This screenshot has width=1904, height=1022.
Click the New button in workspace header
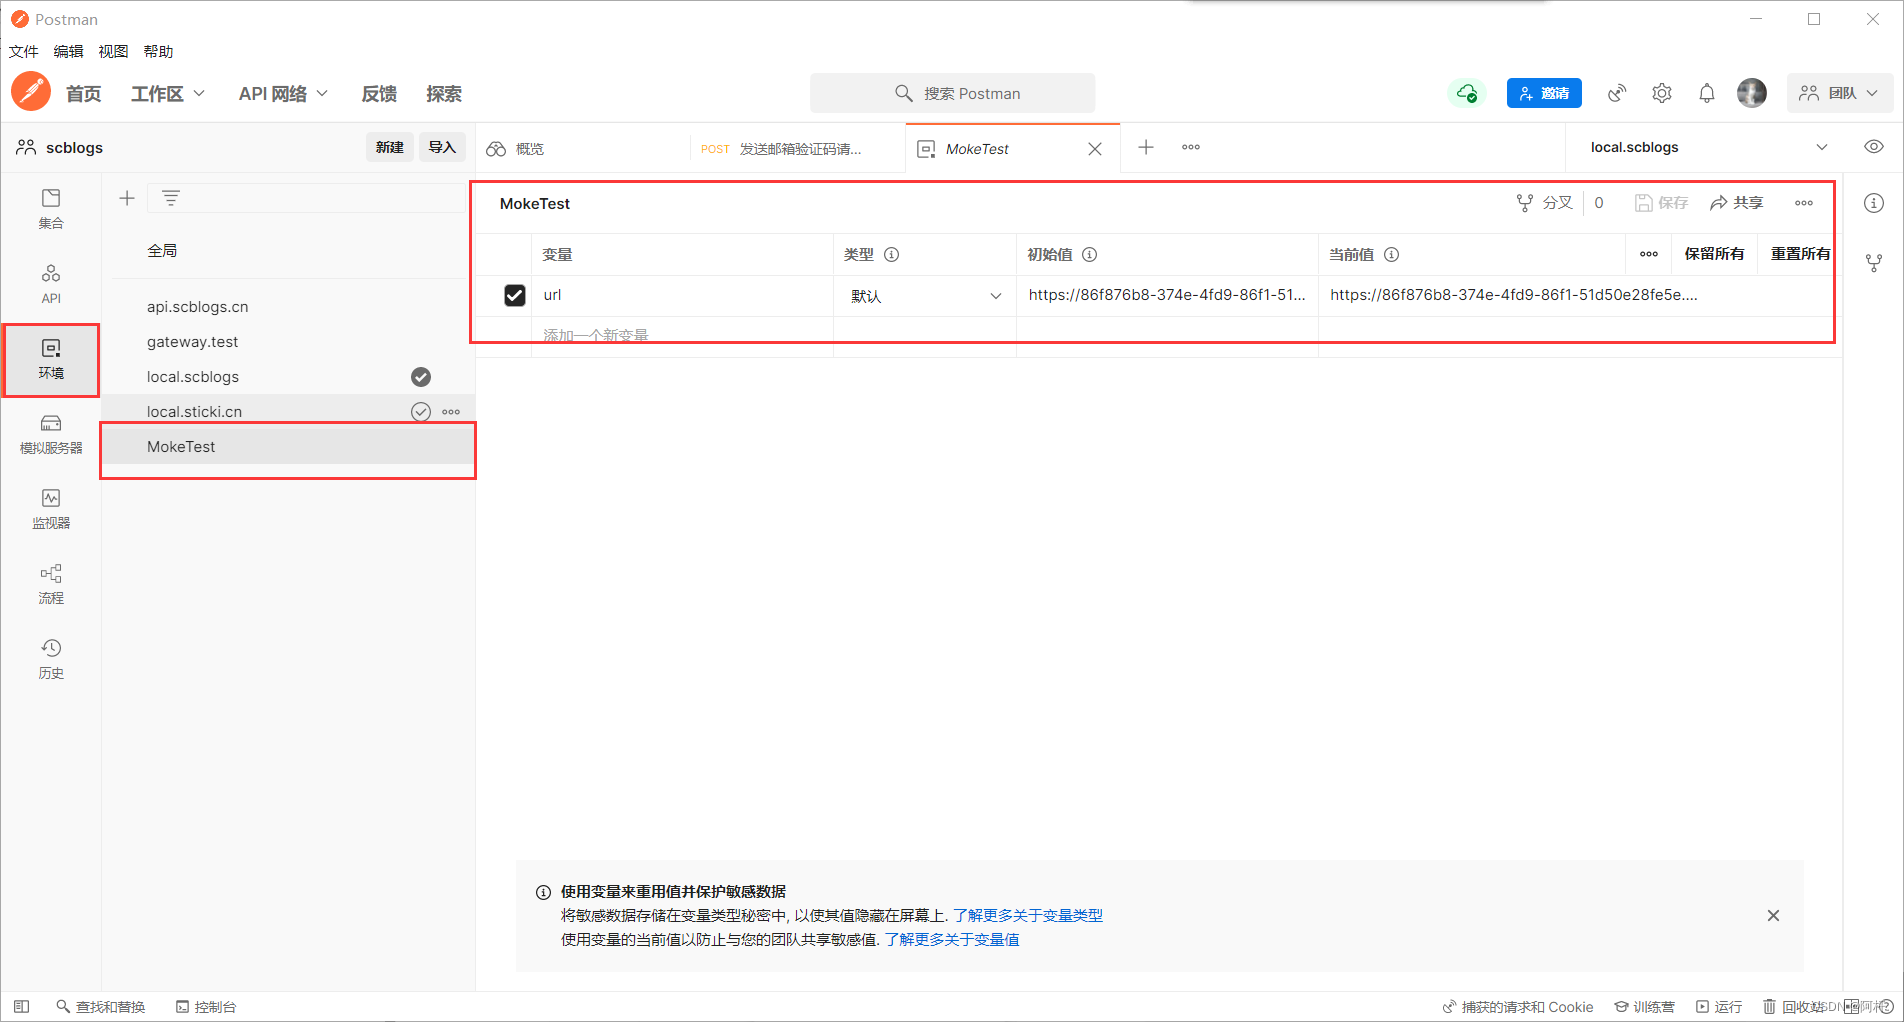click(x=390, y=147)
